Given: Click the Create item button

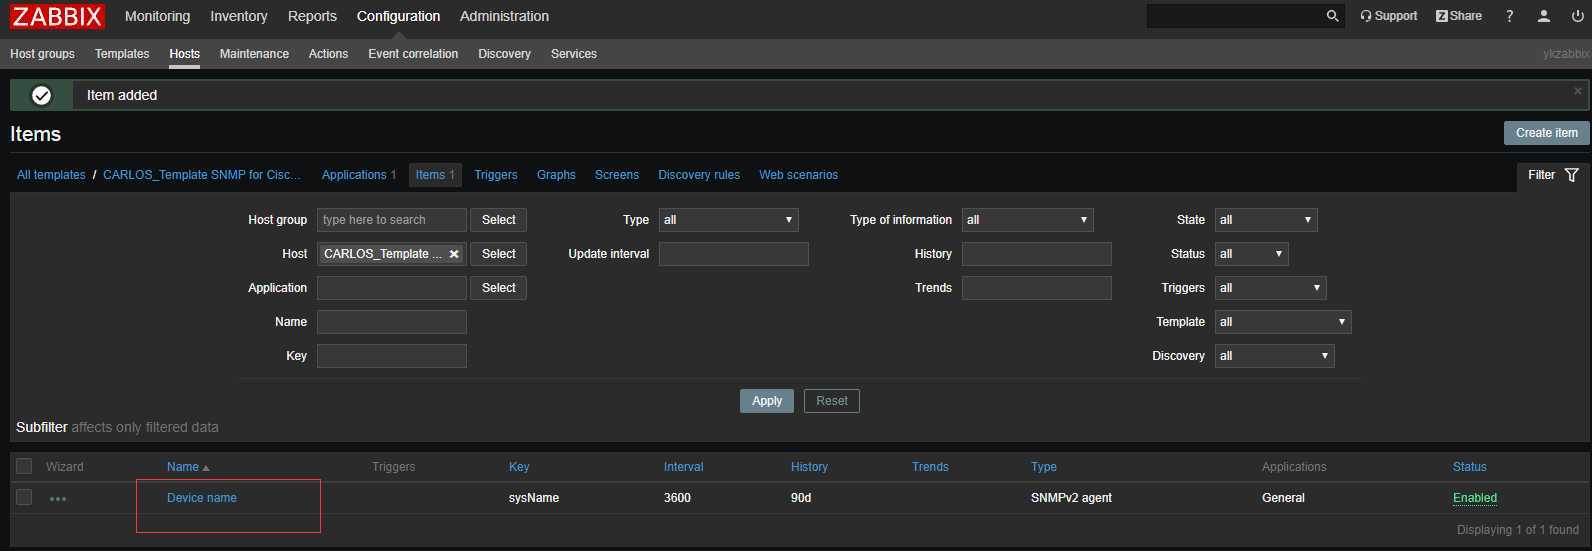Looking at the screenshot, I should (1546, 133).
